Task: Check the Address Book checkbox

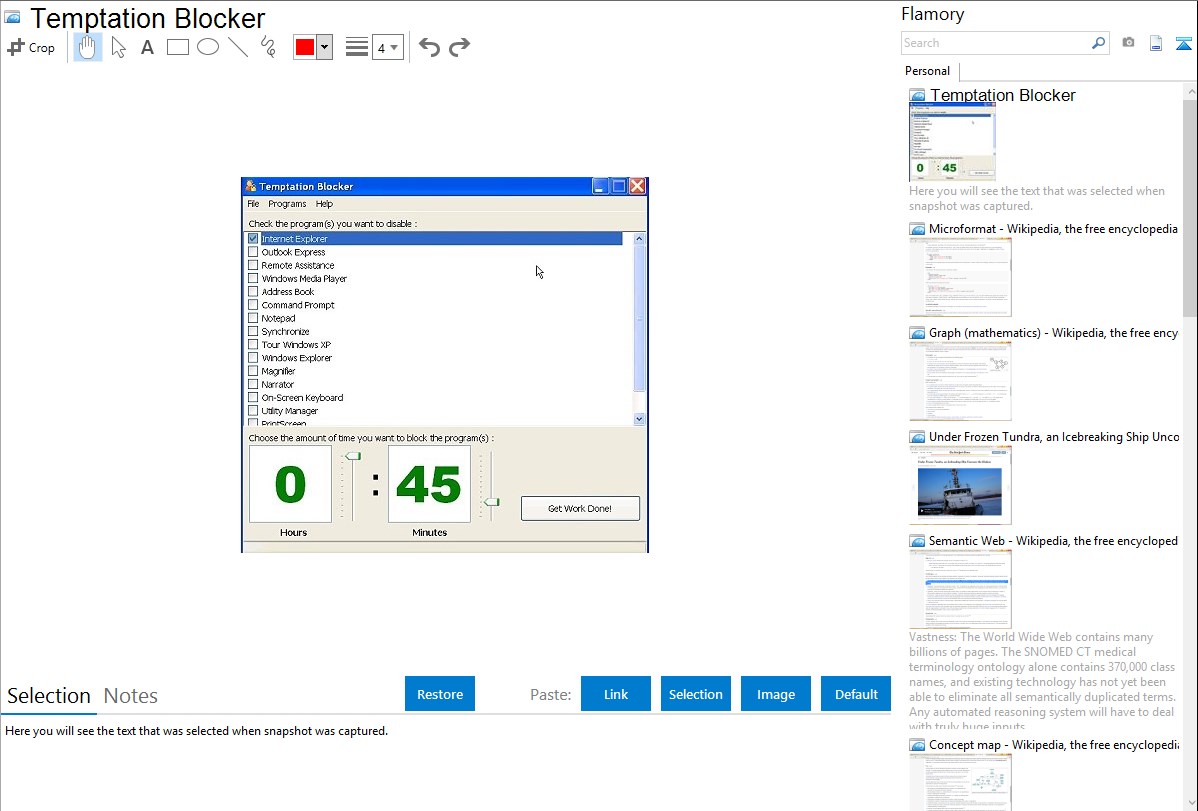Action: [x=253, y=291]
